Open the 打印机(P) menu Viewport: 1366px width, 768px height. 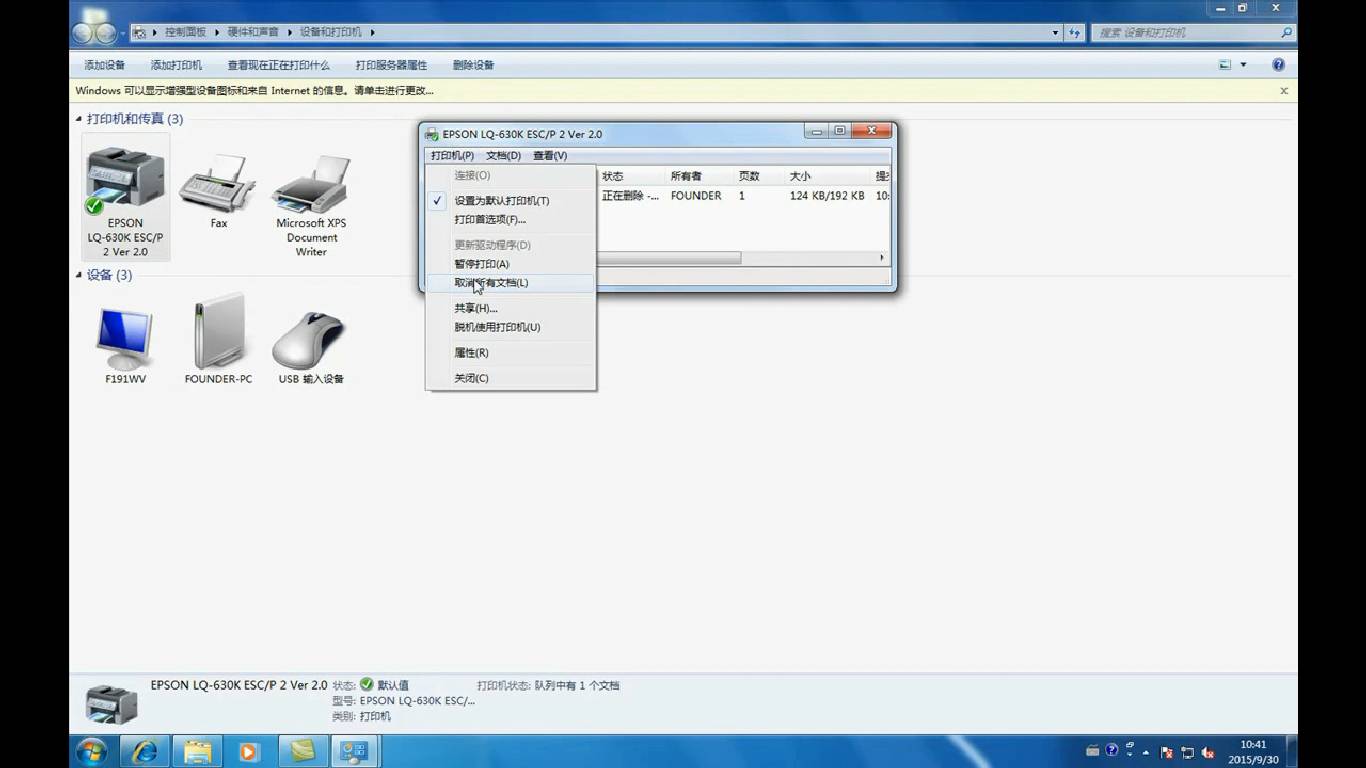(452, 155)
